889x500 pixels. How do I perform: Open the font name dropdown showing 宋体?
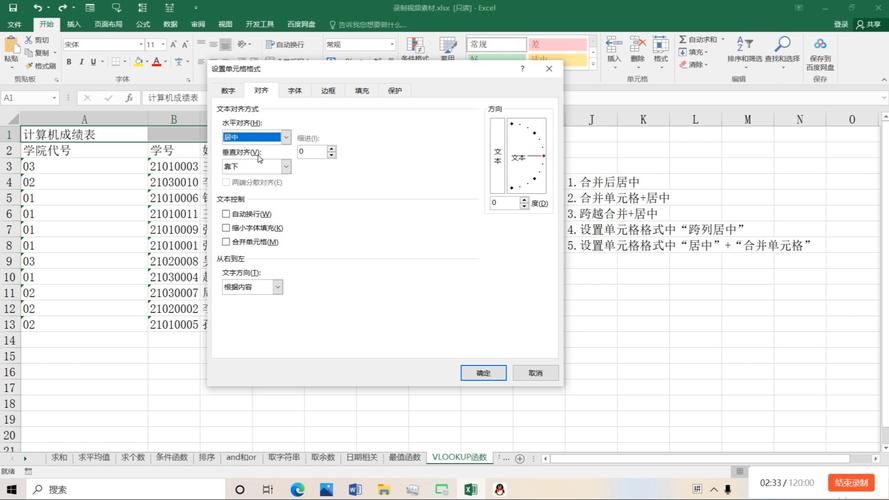point(141,44)
